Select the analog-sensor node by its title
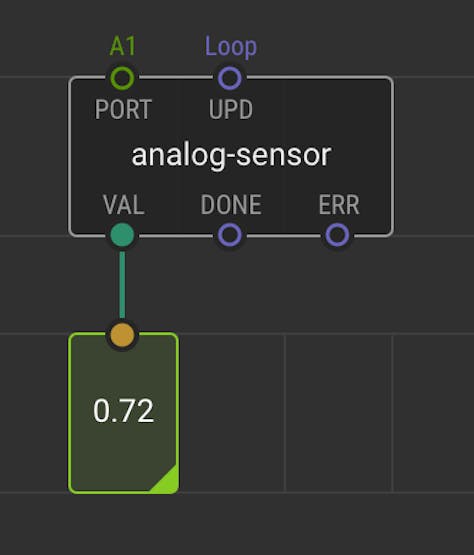The height and width of the screenshot is (555, 474). [x=231, y=156]
